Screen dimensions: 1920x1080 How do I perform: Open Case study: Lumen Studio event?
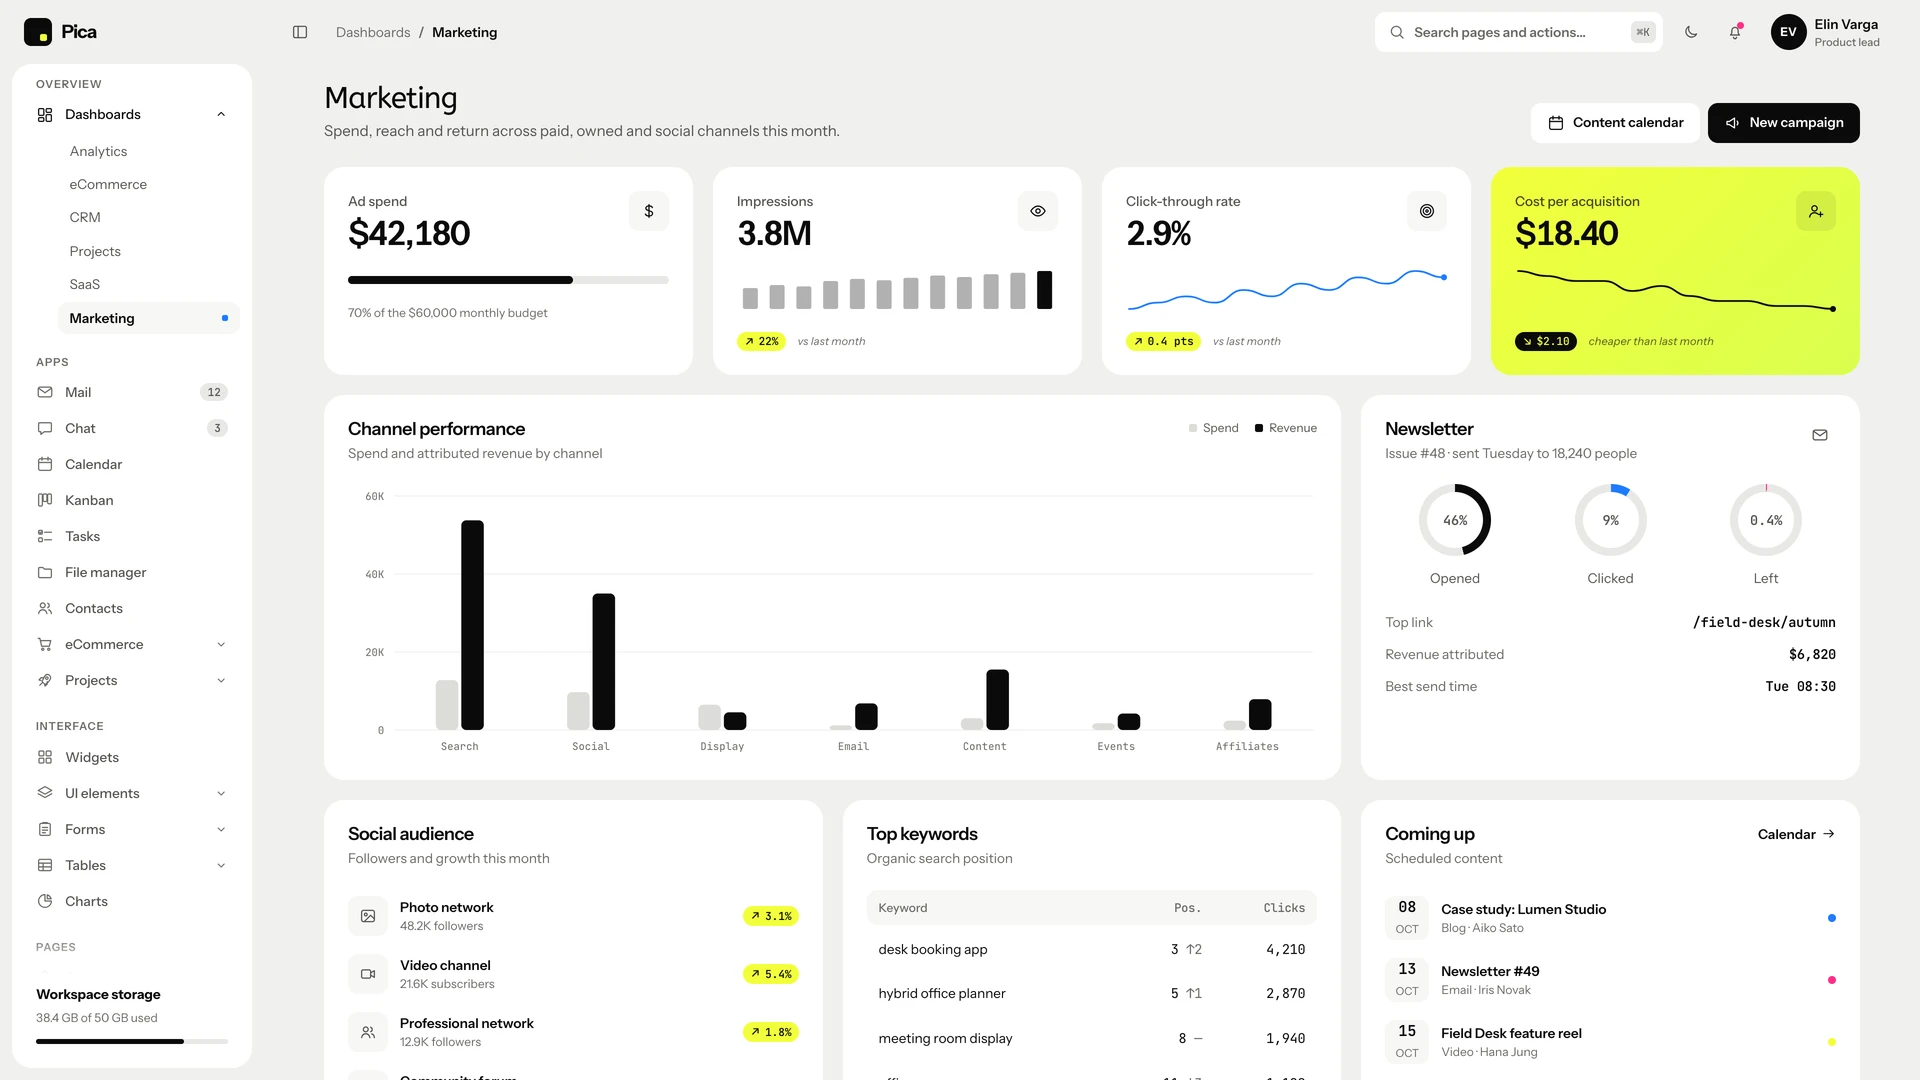click(x=1610, y=917)
